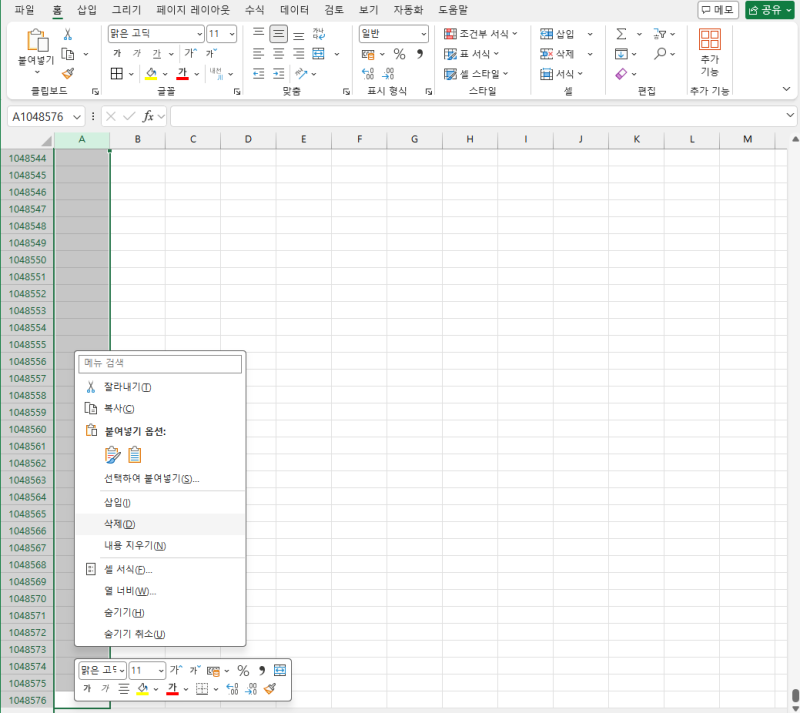The image size is (800, 713).
Task: Choose 숨기기(H) in the context menu
Action: [160, 612]
